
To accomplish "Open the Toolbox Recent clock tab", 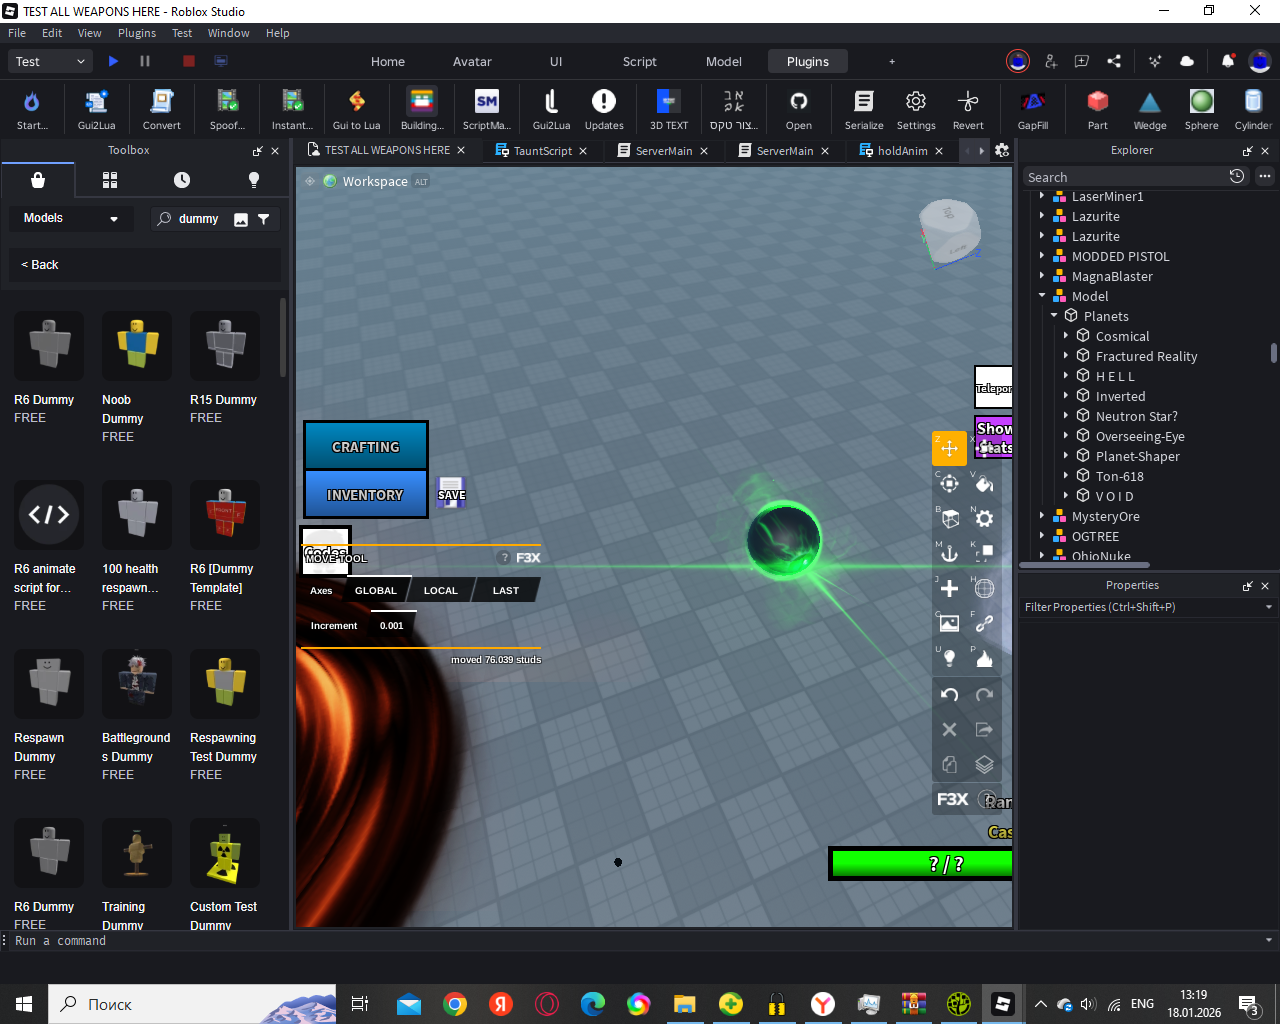I will [x=181, y=180].
